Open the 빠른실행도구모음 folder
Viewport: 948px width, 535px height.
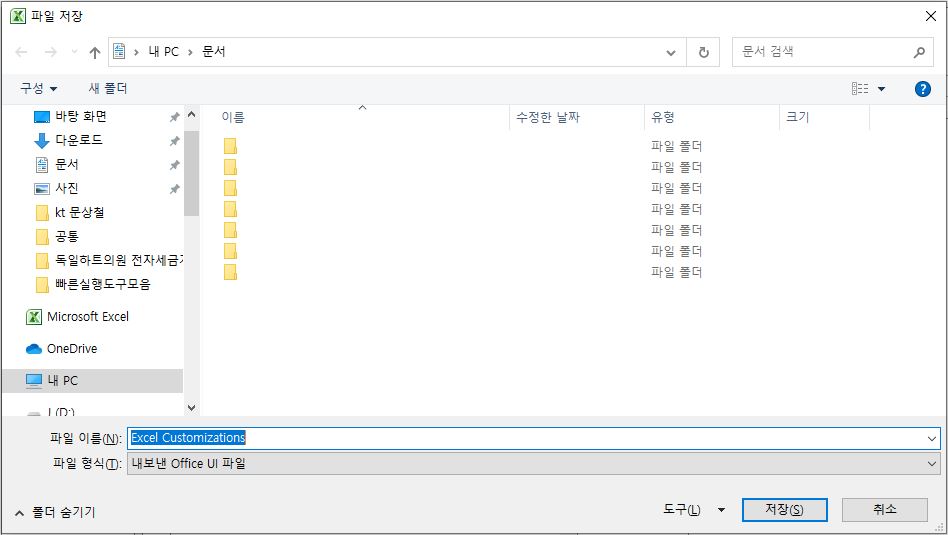click(103, 284)
